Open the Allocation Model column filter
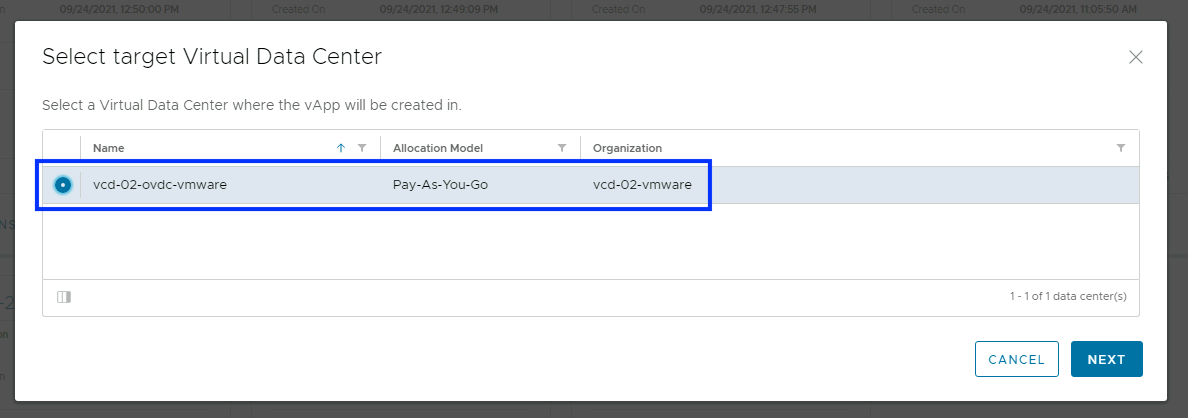 tap(562, 148)
